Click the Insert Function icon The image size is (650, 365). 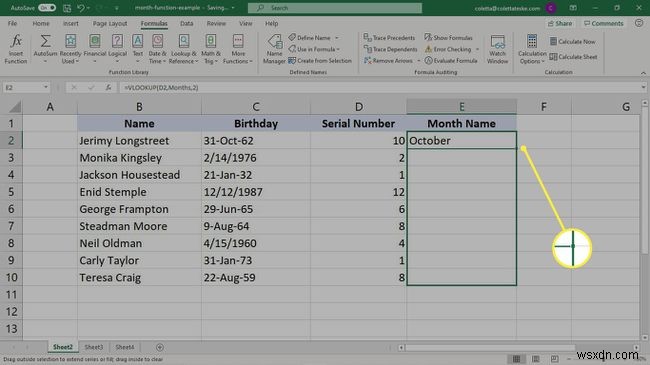click(16, 49)
